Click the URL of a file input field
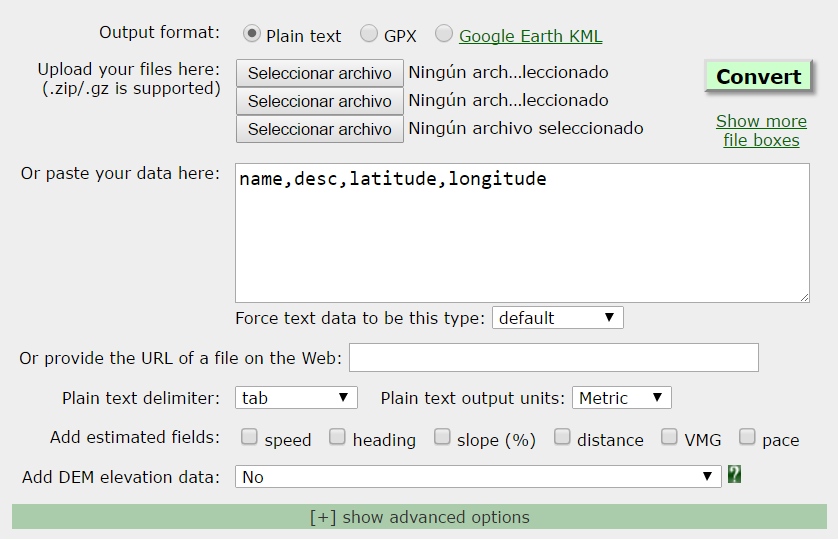This screenshot has width=839, height=540. 554,358
